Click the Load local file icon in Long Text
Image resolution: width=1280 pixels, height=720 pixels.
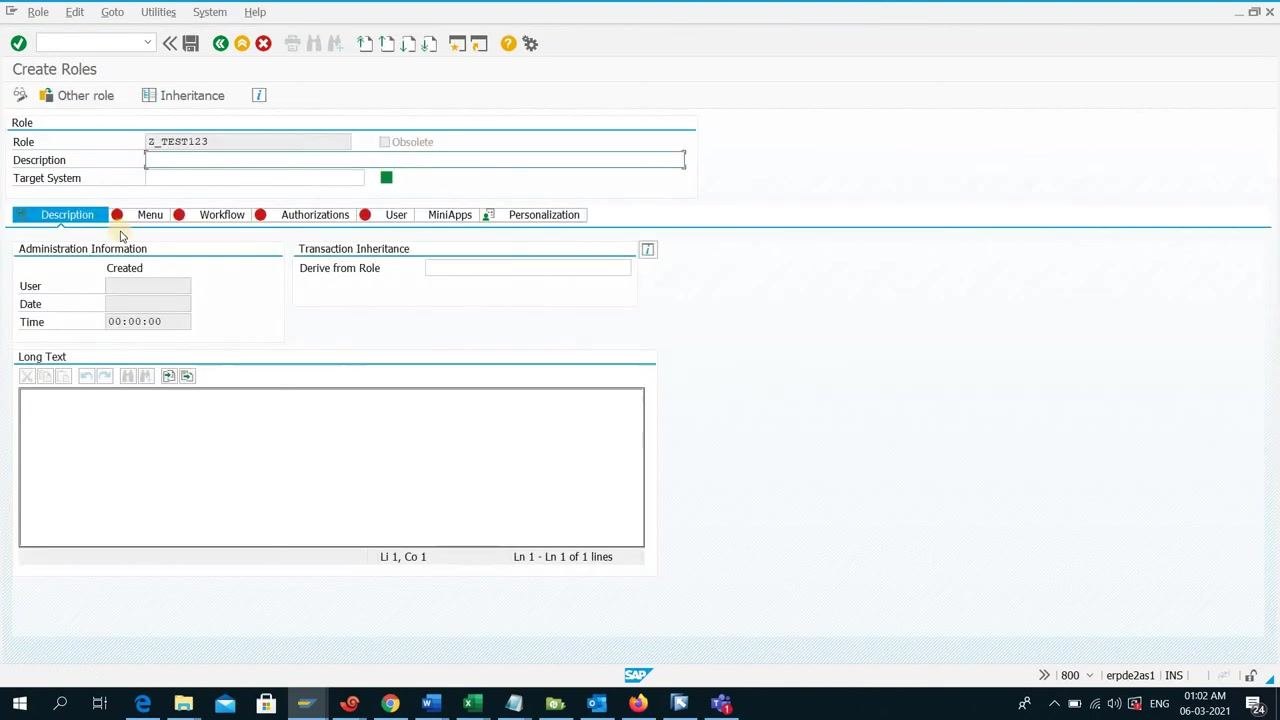168,376
